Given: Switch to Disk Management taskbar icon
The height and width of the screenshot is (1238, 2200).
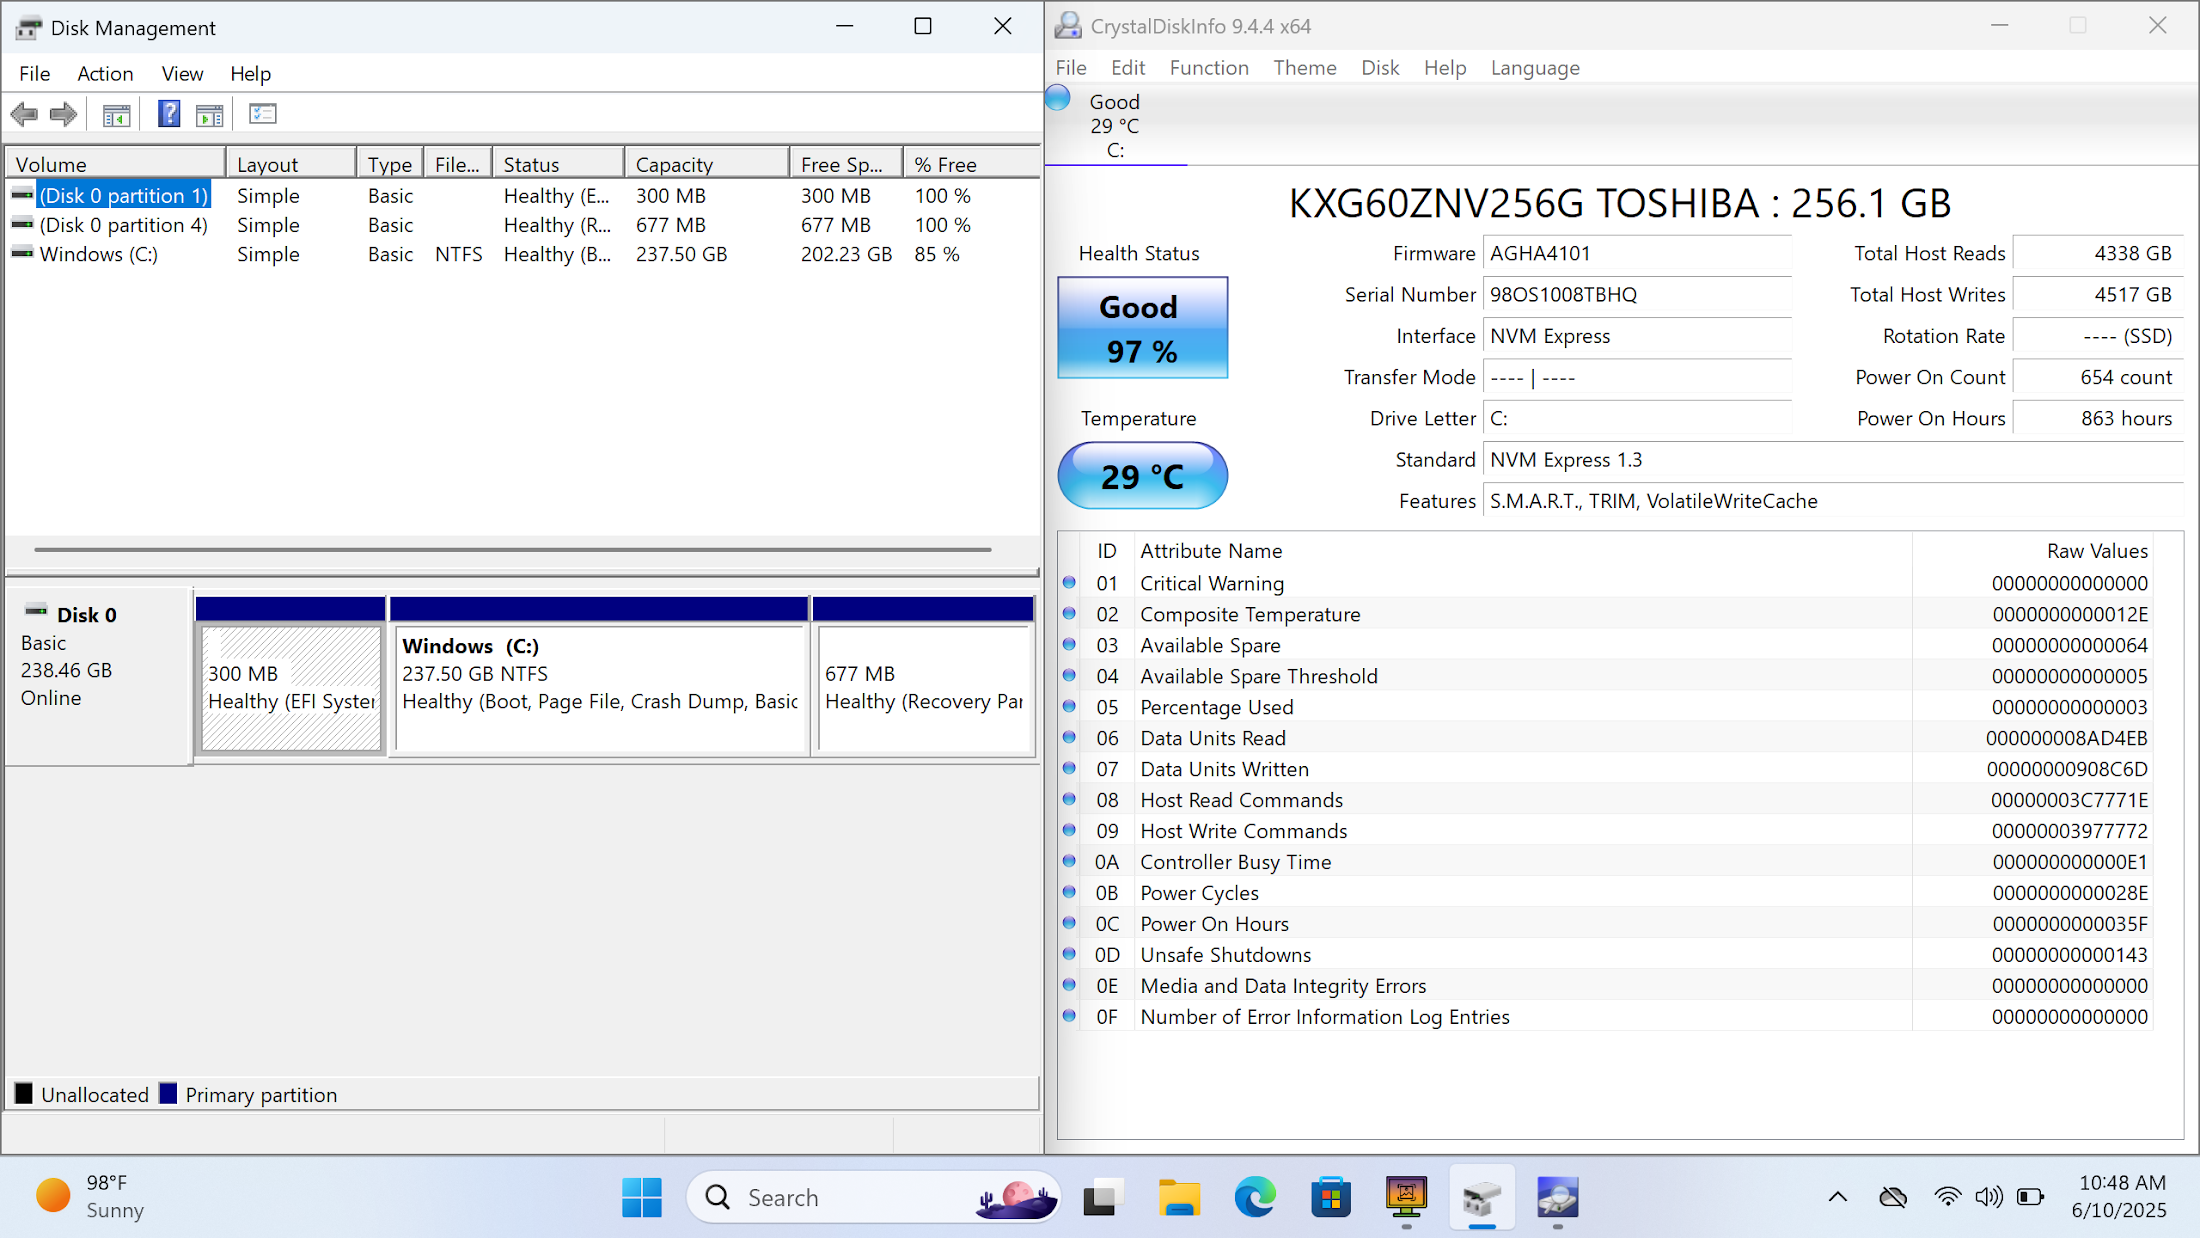Looking at the screenshot, I should [1482, 1197].
